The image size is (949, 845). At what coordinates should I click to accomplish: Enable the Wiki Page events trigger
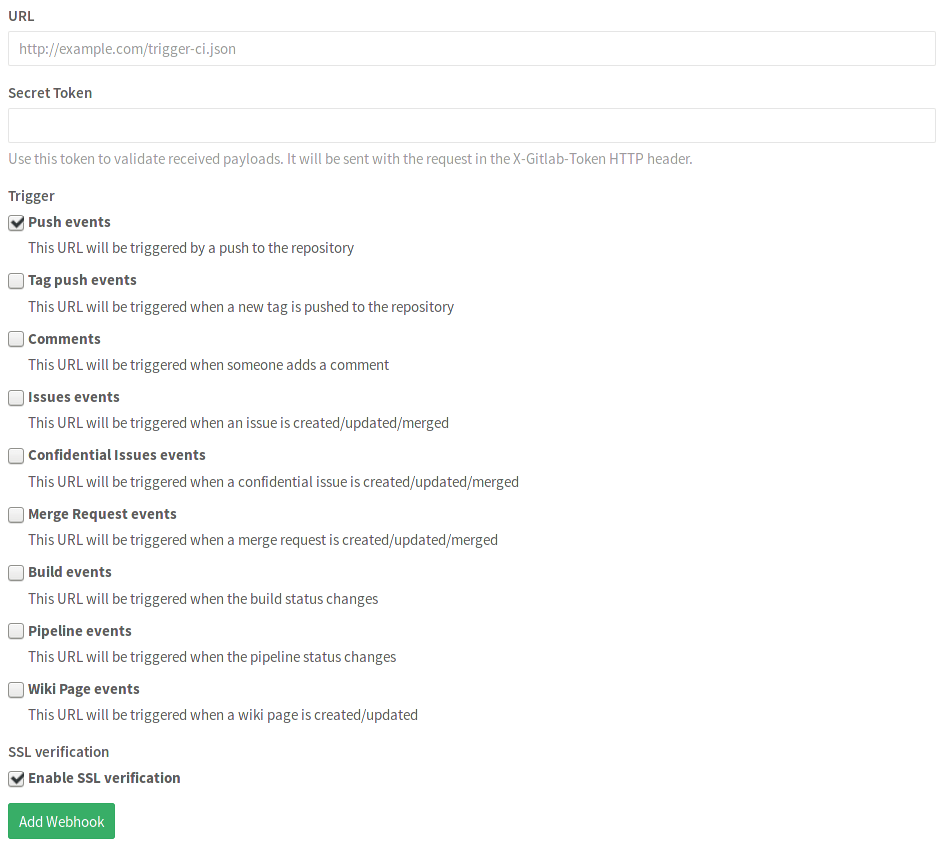[x=15, y=689]
